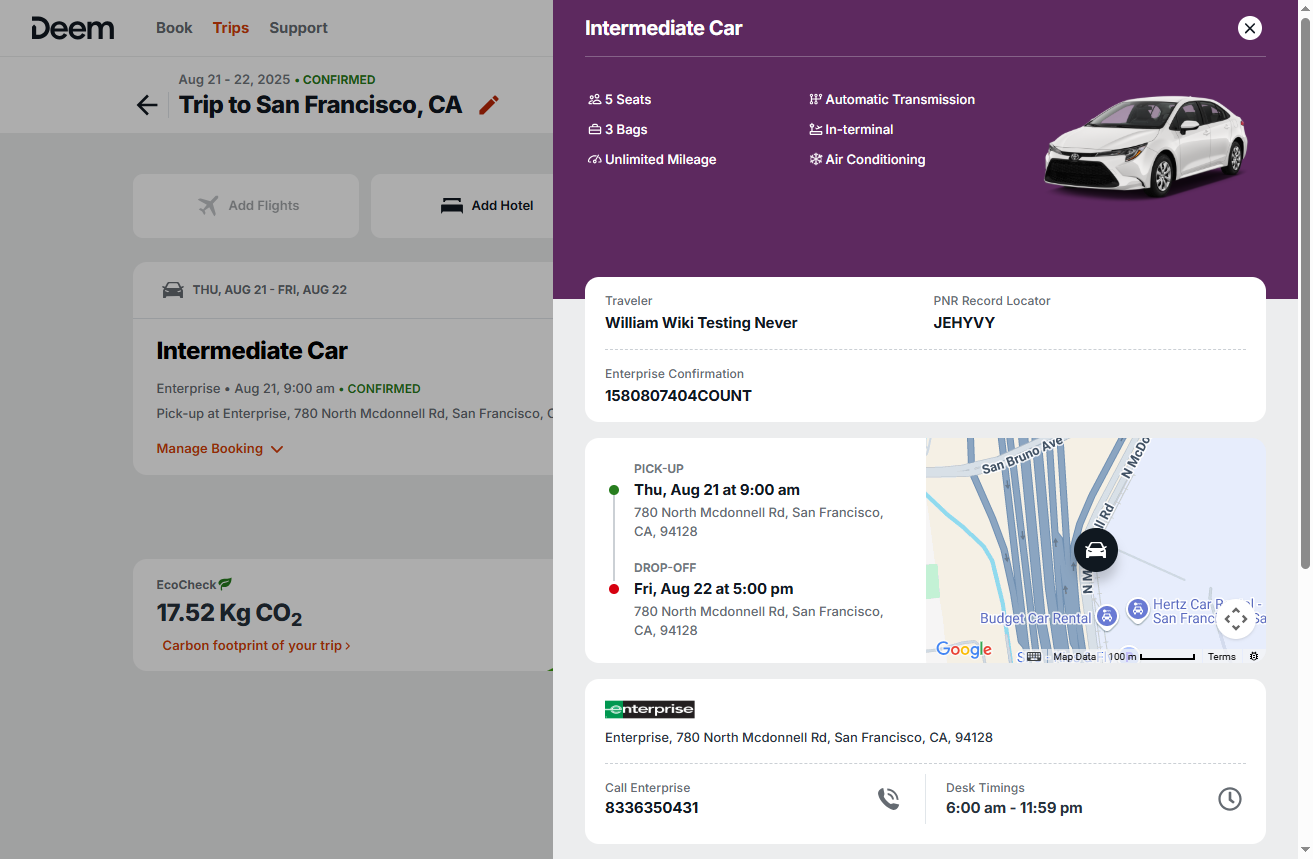The height and width of the screenshot is (859, 1313).
Task: Click the back arrow beside trip title
Action: pyautogui.click(x=147, y=105)
